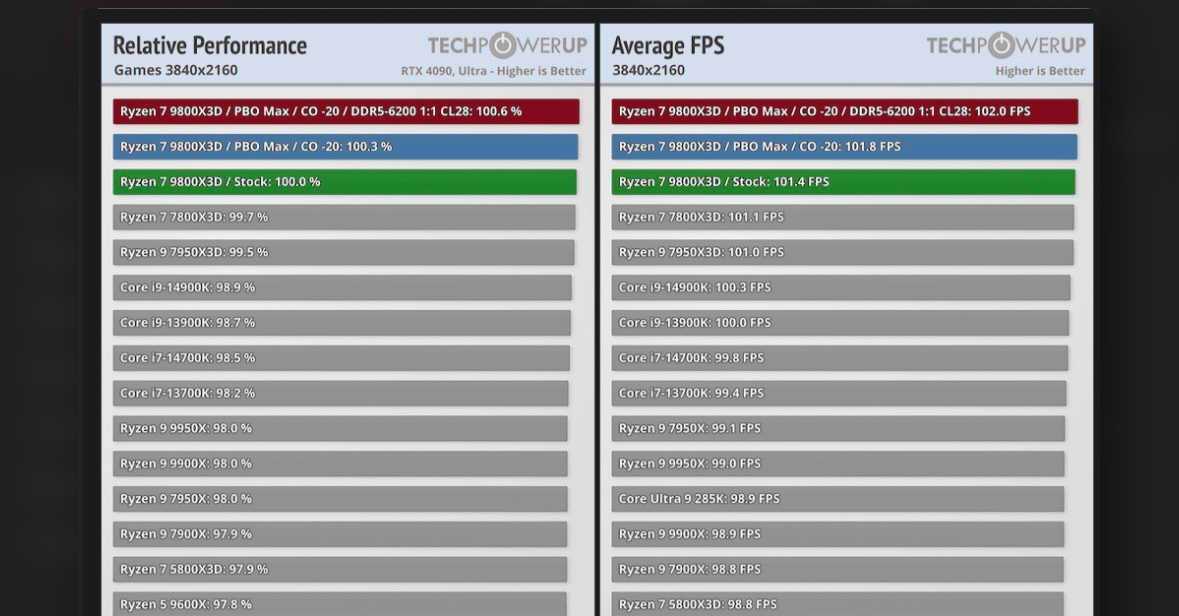Click 'Core i7-14700K: 99.8 FPS' bar

[839, 358]
